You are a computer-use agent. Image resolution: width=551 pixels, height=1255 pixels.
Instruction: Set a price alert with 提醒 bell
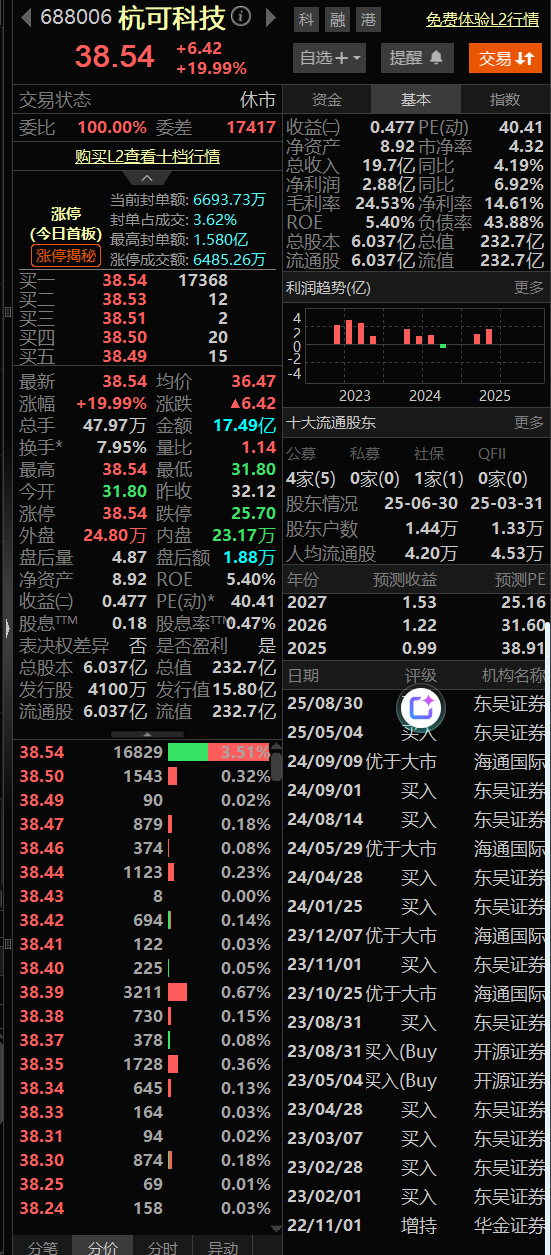[x=415, y=58]
